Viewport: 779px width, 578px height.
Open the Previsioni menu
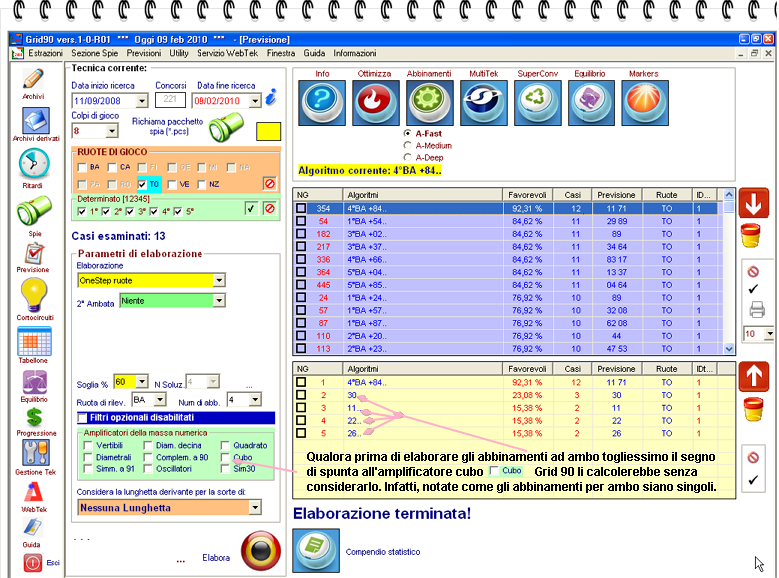point(144,53)
